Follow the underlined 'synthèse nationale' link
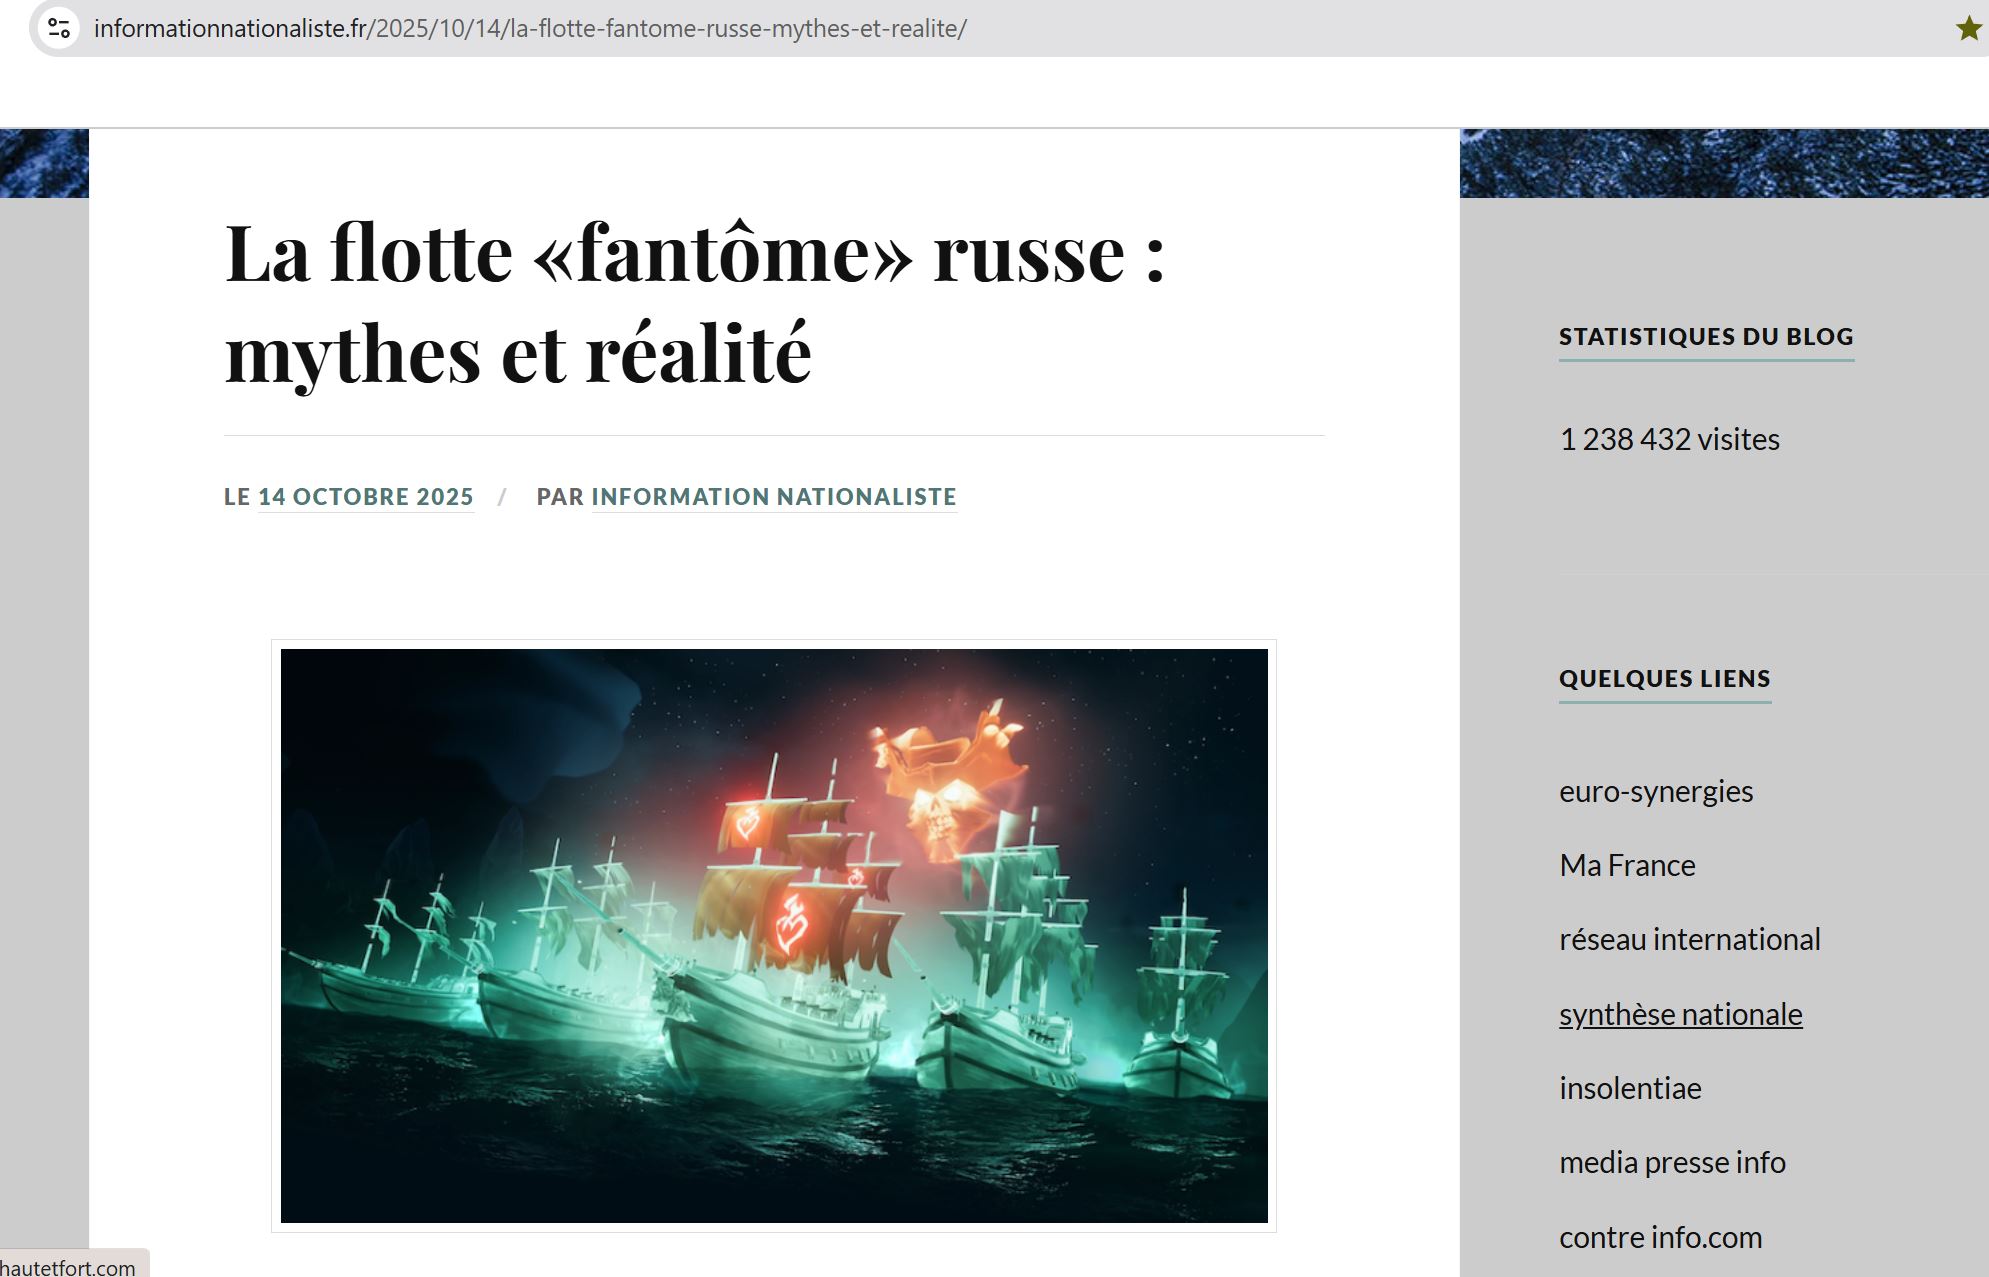 click(x=1680, y=1014)
